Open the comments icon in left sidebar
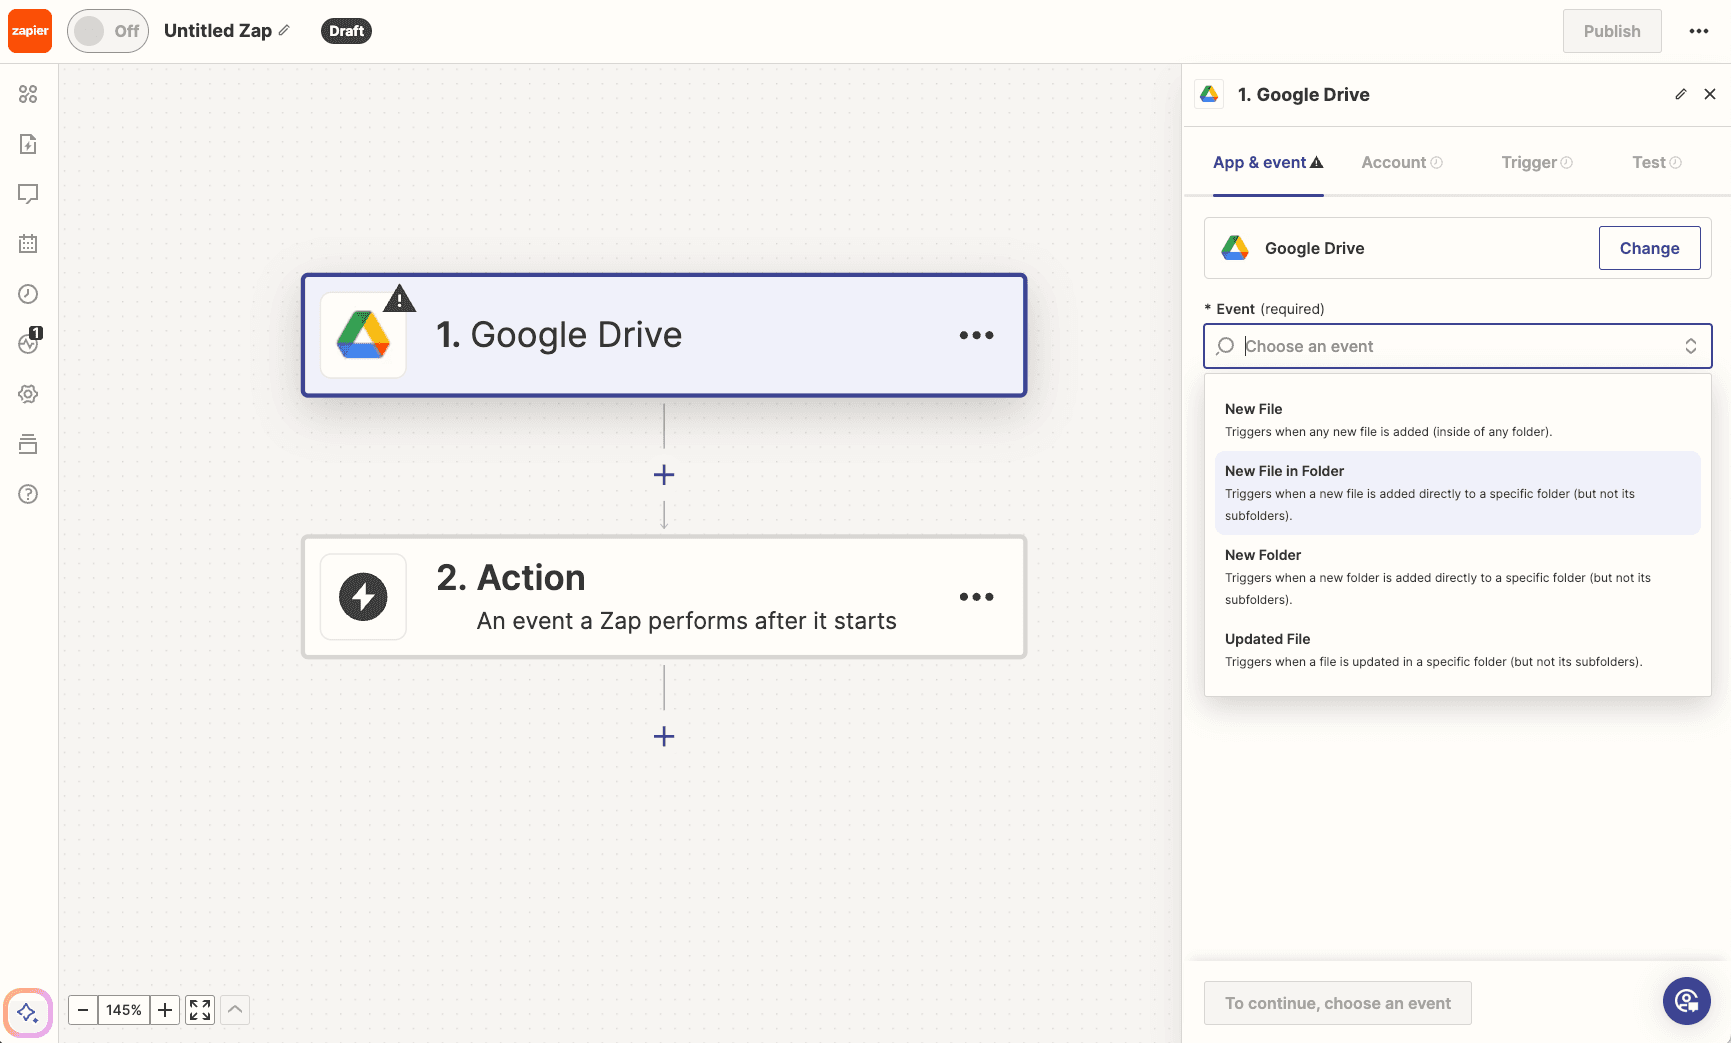This screenshot has width=1731, height=1043. tap(28, 194)
